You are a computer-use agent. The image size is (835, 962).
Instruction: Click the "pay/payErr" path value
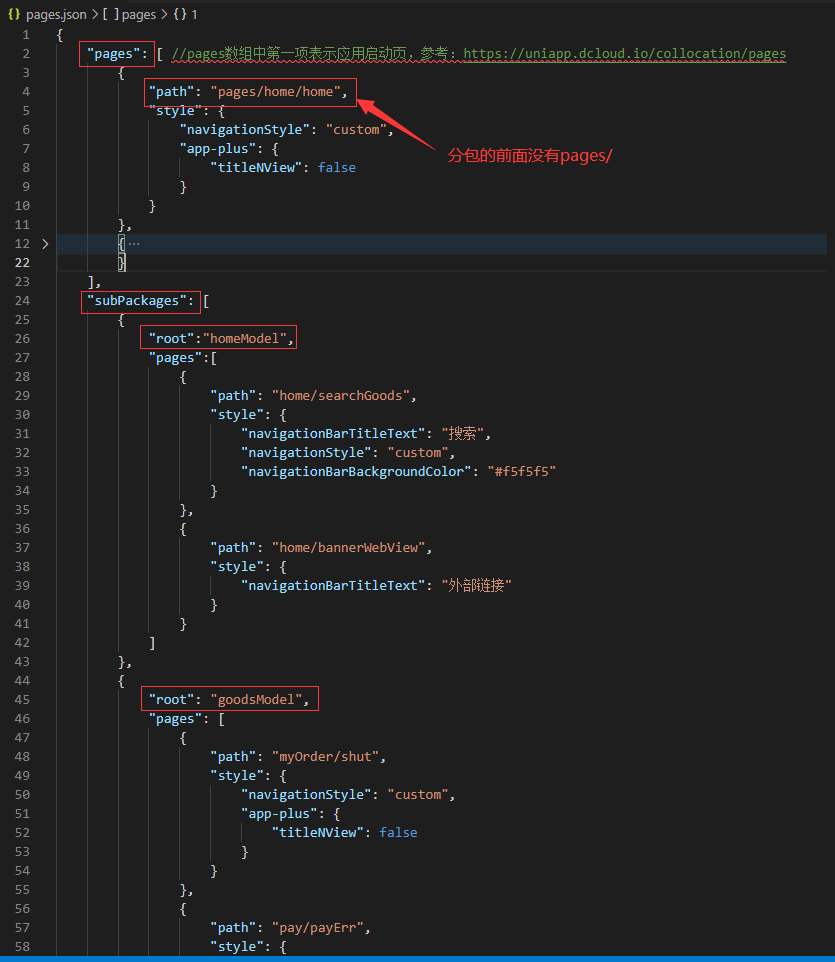(318, 928)
